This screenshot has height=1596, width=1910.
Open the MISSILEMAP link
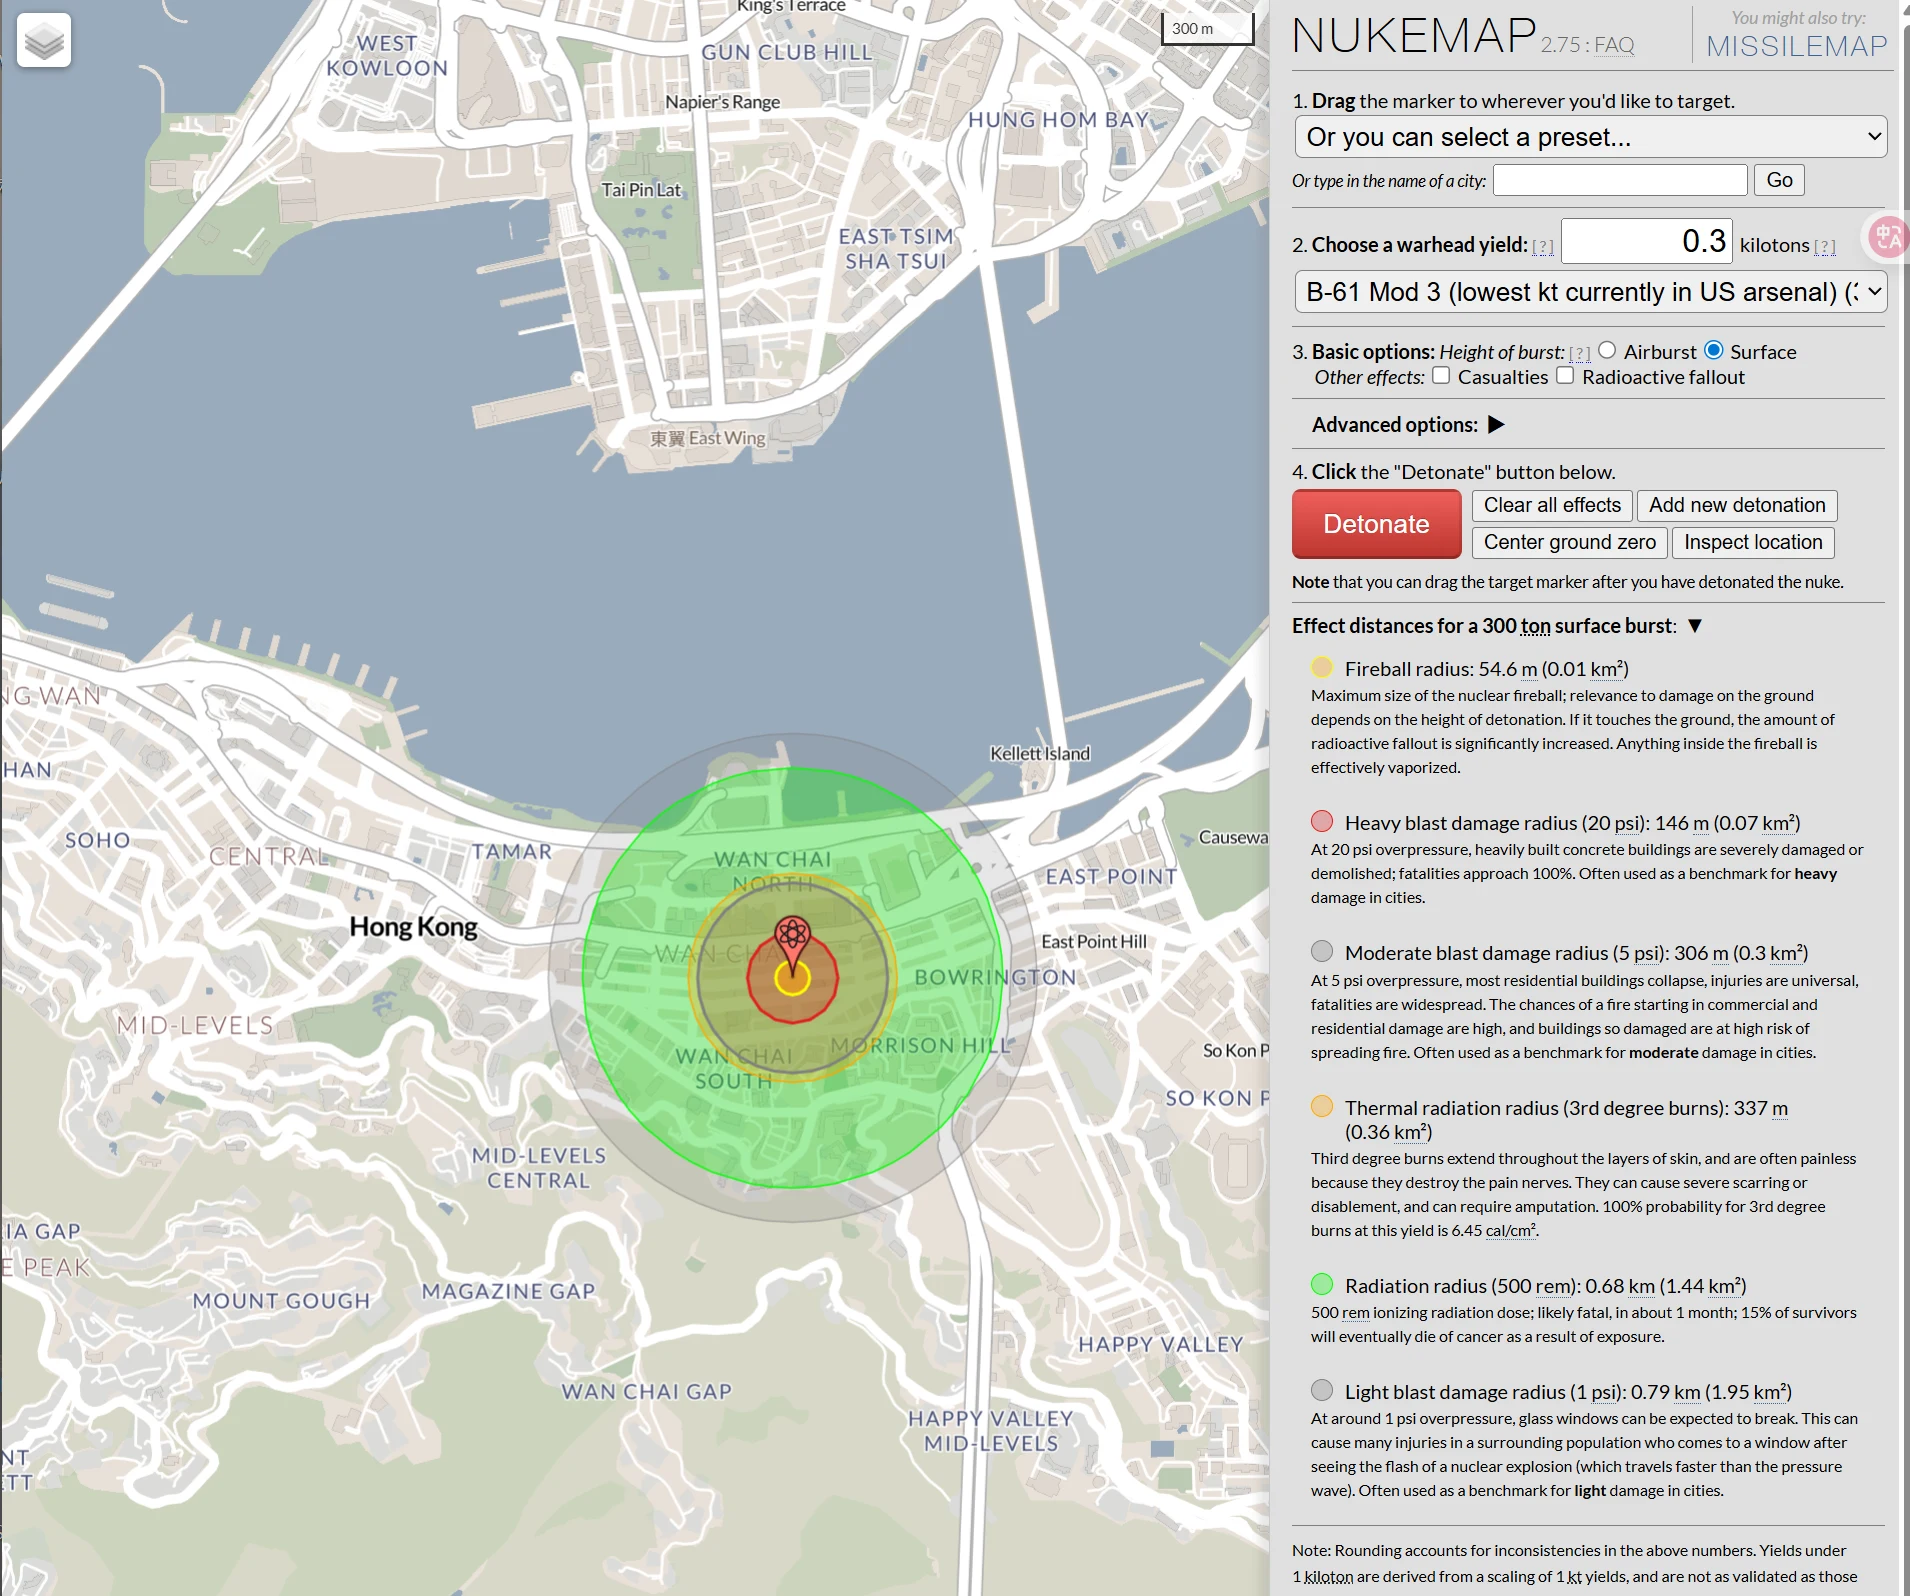[1796, 46]
